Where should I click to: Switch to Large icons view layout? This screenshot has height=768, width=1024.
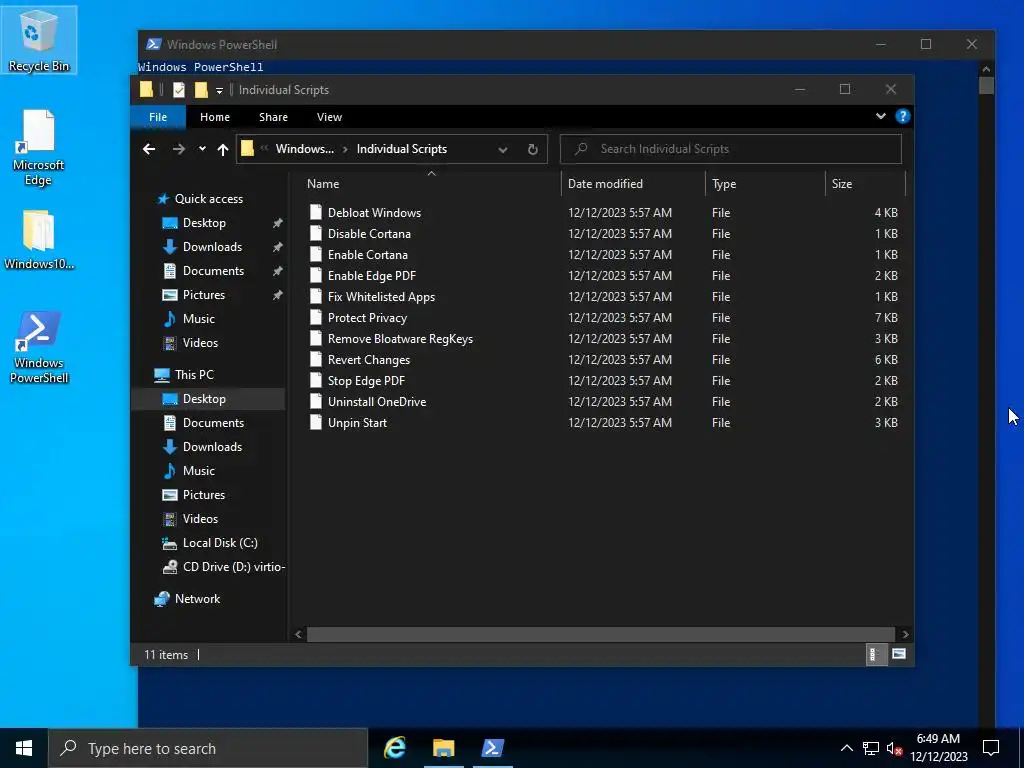point(899,654)
